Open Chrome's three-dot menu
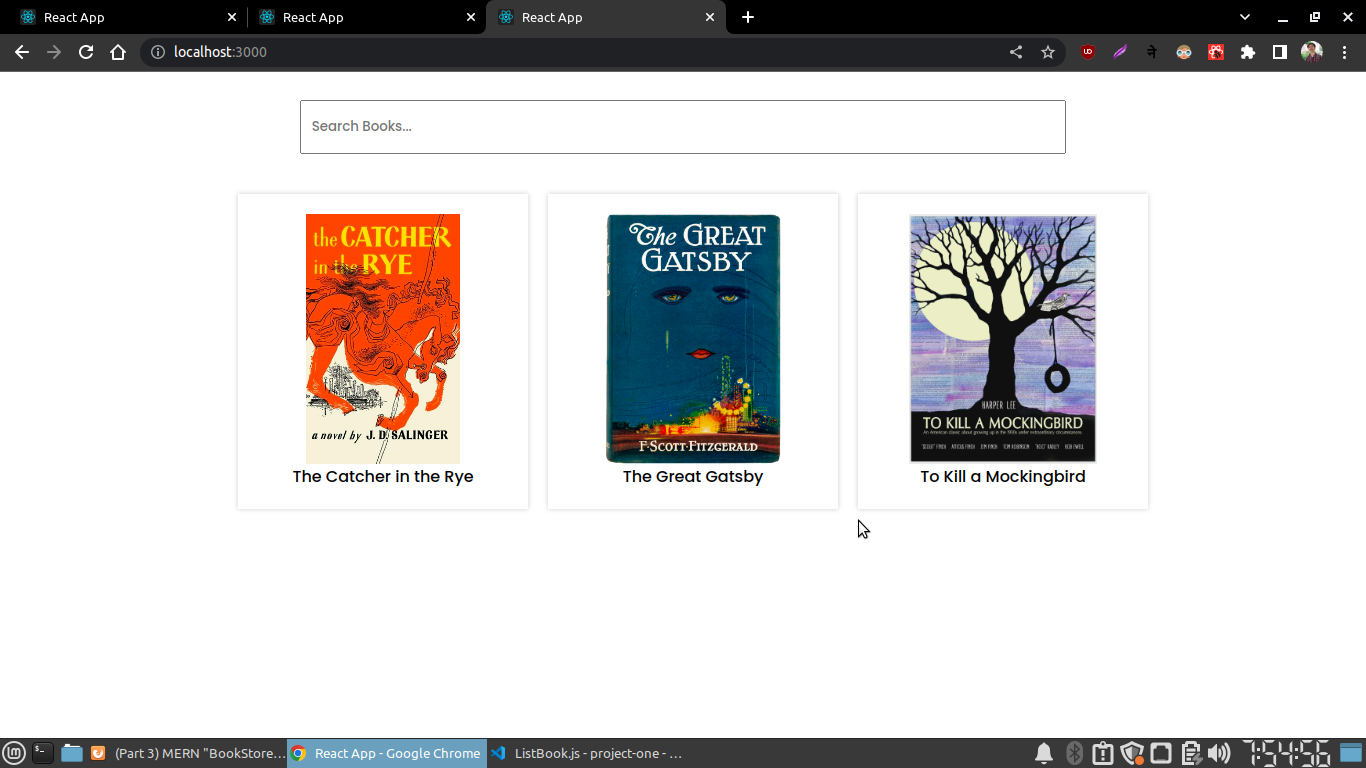1366x768 pixels. pyautogui.click(x=1344, y=52)
